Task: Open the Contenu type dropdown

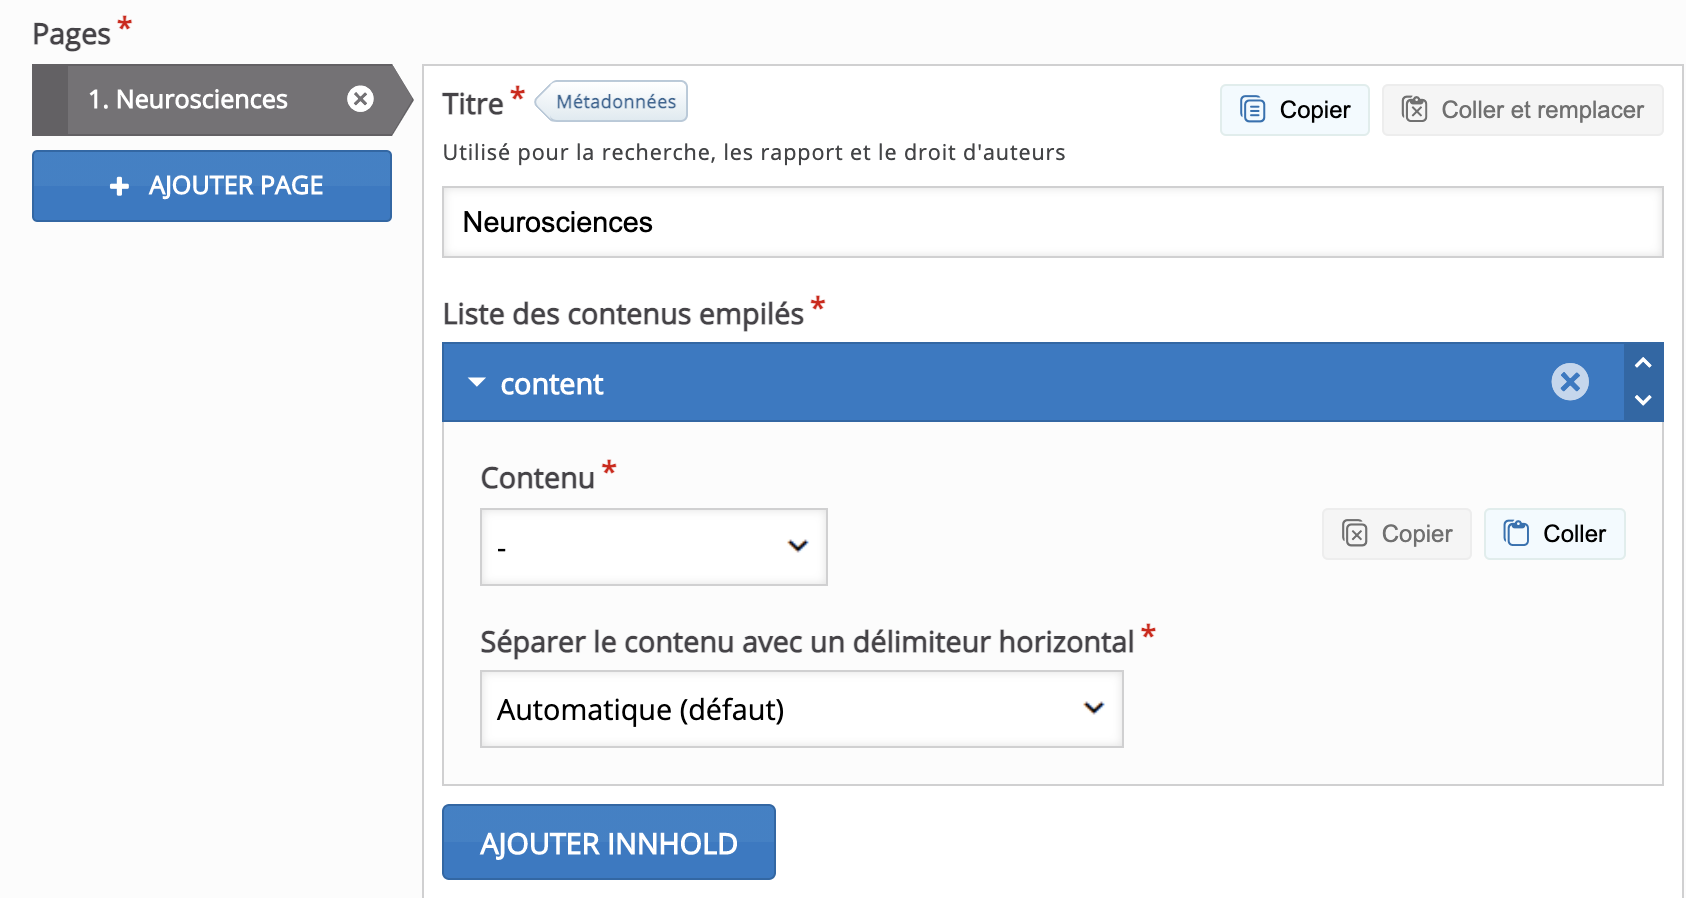Action: [654, 546]
